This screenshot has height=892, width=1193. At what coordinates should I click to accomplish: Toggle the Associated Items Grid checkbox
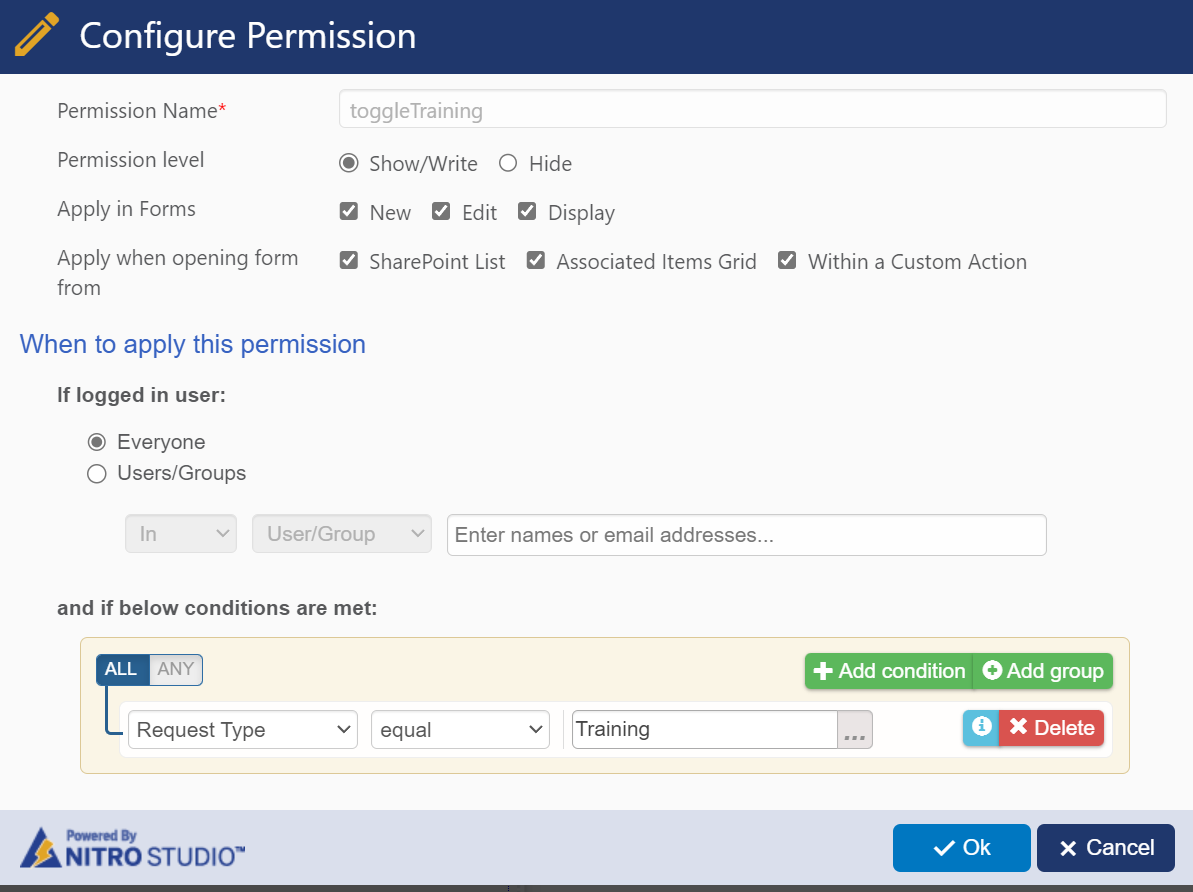coord(536,261)
